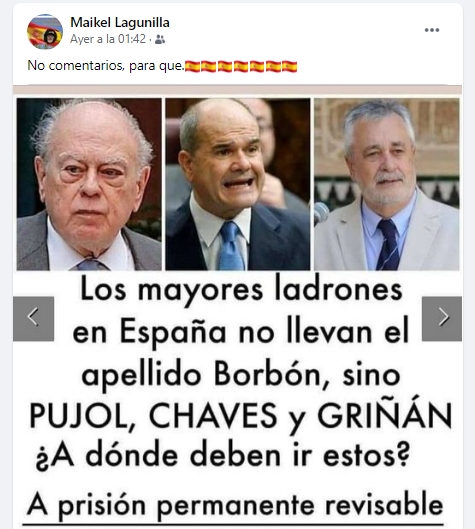Image resolution: width=475 pixels, height=529 pixels.
Task: Select the right photo of the bearded man
Action: (x=387, y=184)
